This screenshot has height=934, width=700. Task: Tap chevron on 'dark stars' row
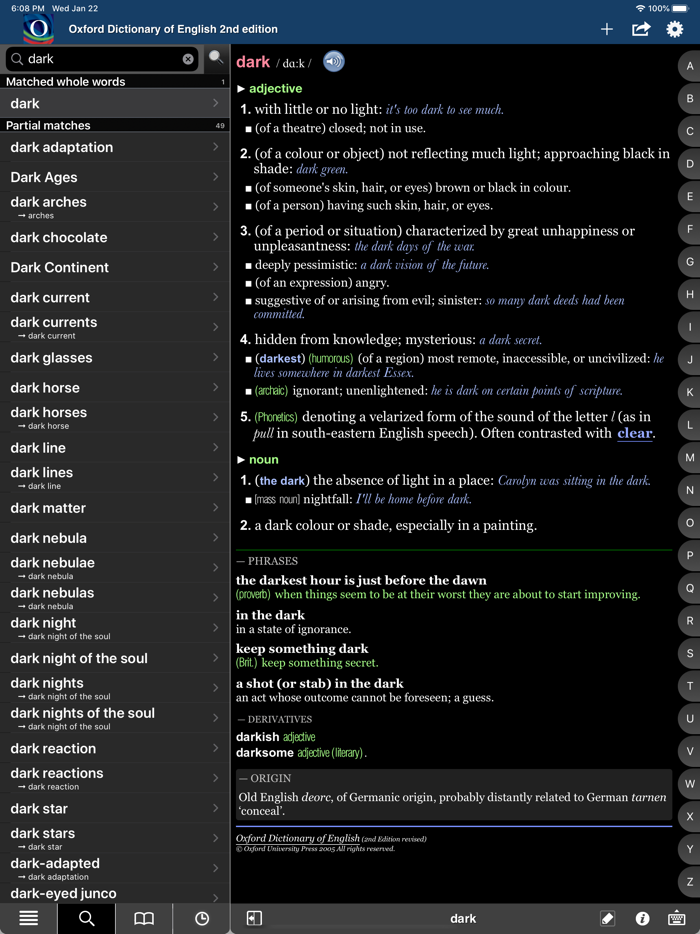pos(216,838)
